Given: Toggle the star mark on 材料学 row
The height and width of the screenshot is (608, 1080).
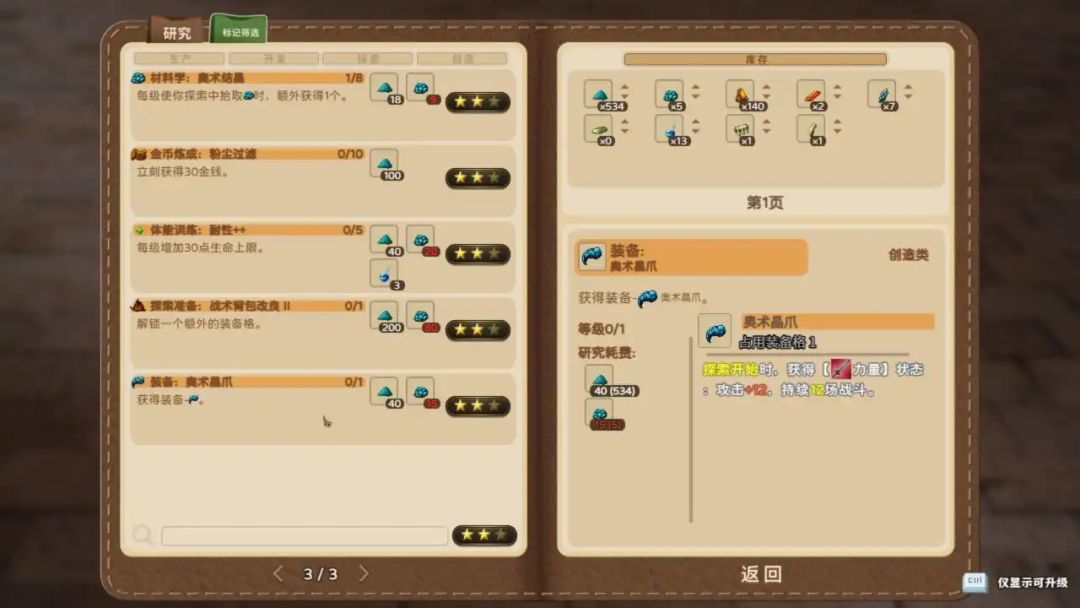Looking at the screenshot, I should [x=477, y=102].
